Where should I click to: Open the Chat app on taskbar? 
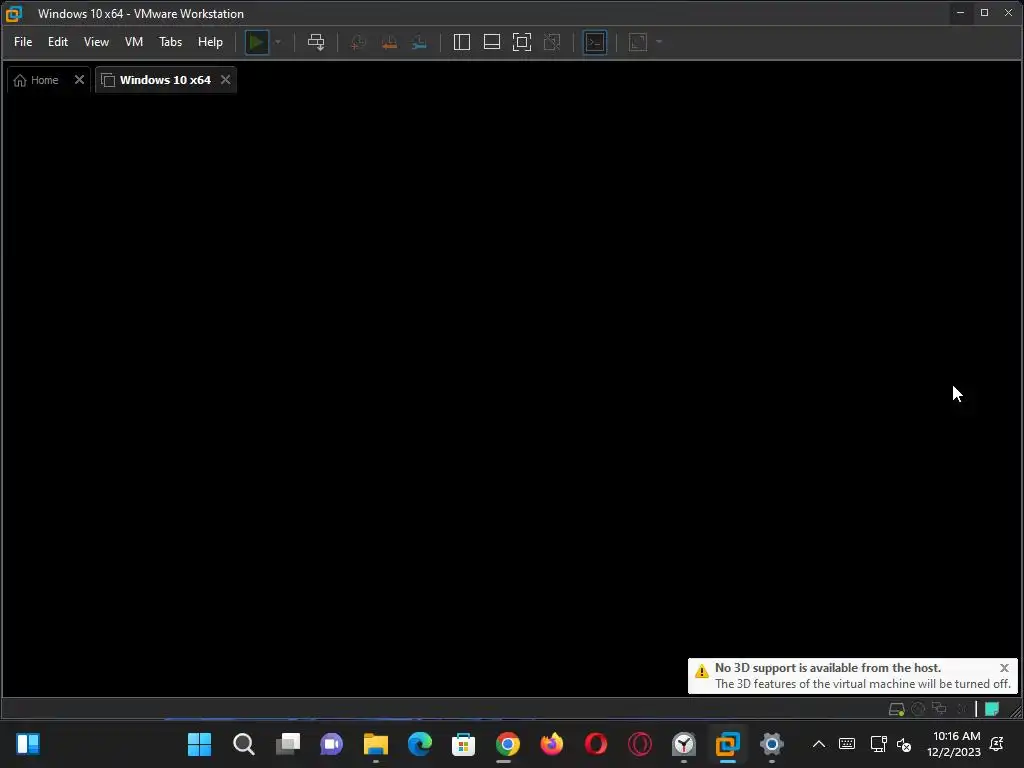coord(331,744)
